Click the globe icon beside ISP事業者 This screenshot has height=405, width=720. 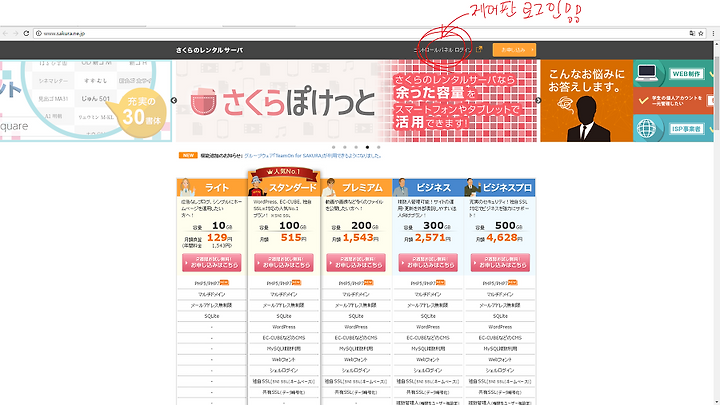[647, 129]
